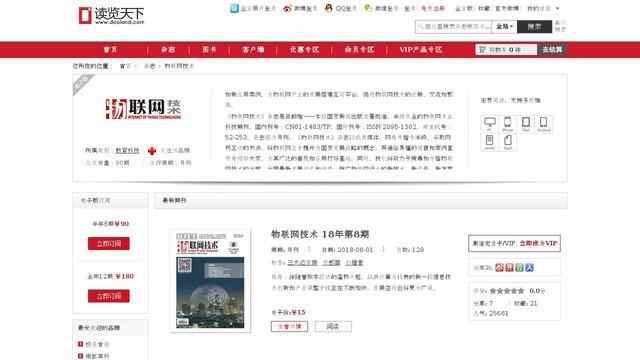
Task: Click the light-blue login icon at top-bar start
Action: 234,8
